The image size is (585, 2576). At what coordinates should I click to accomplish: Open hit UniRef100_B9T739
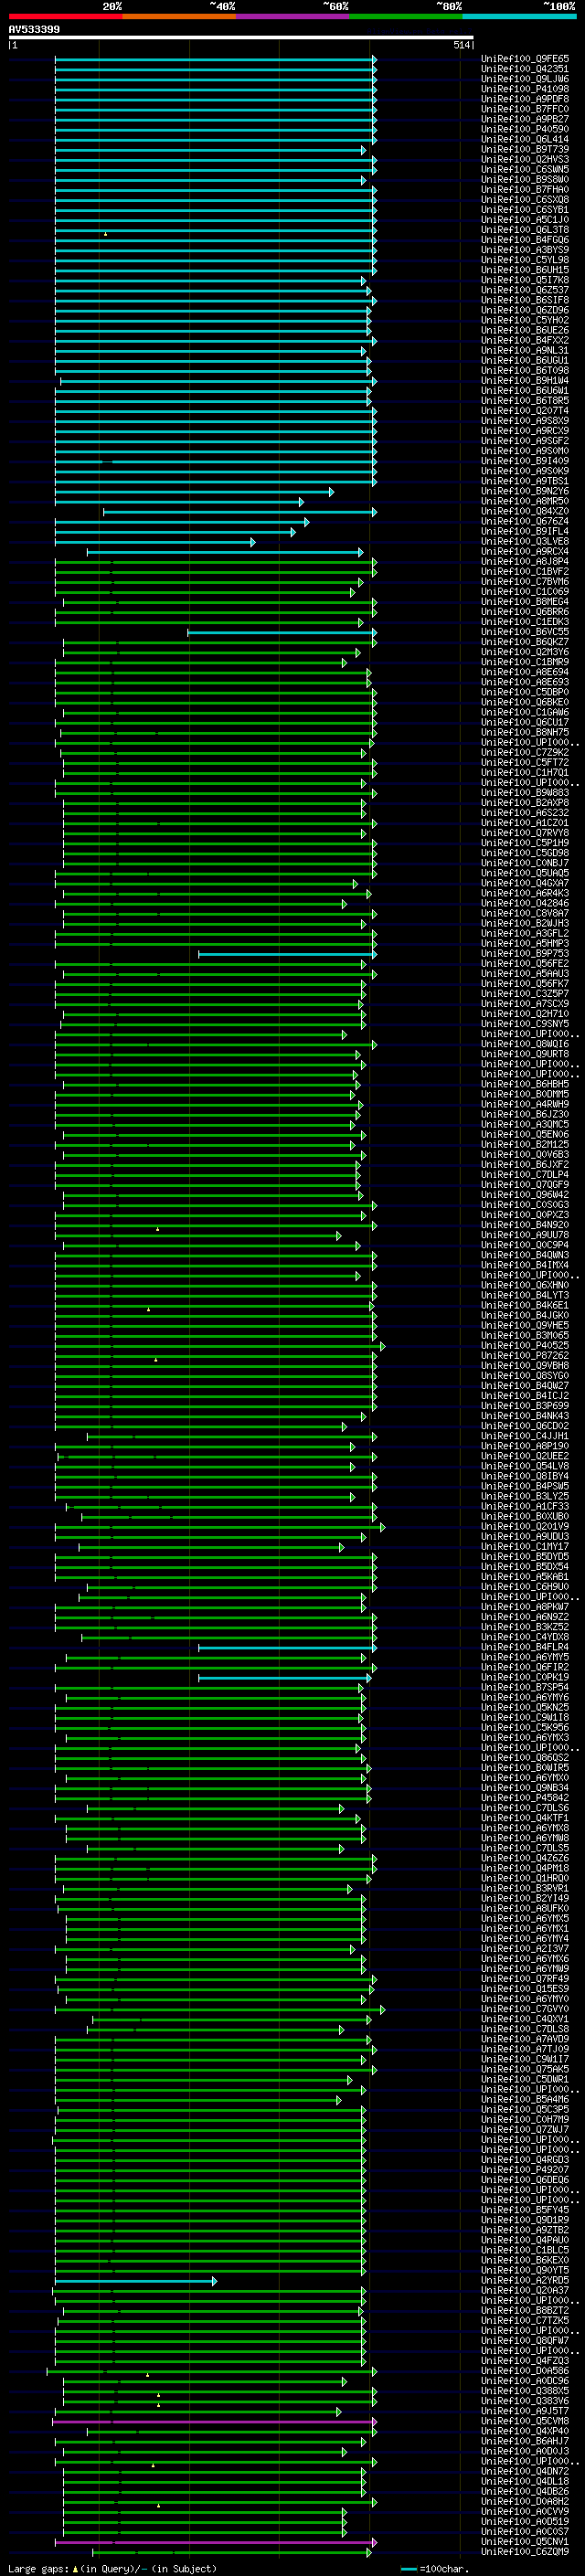tap(525, 149)
